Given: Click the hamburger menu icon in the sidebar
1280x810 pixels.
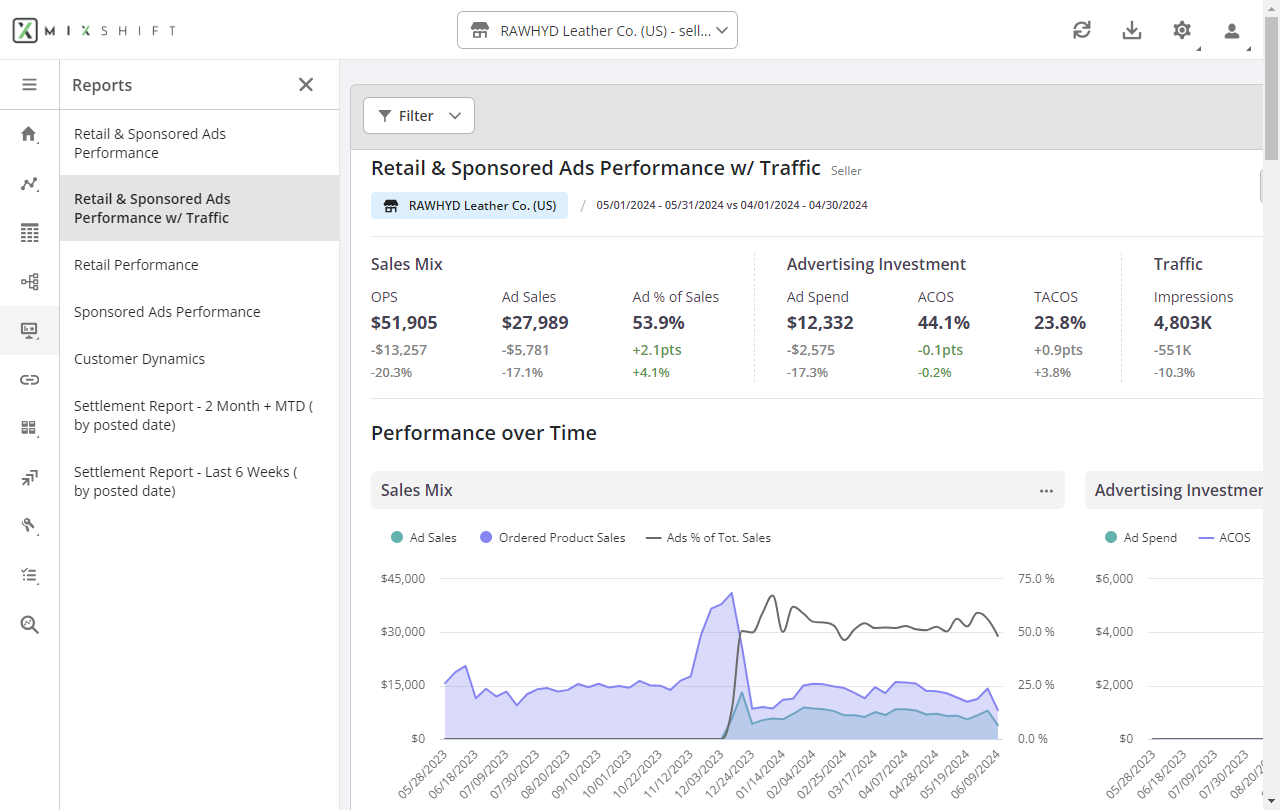Looking at the screenshot, I should [29, 85].
